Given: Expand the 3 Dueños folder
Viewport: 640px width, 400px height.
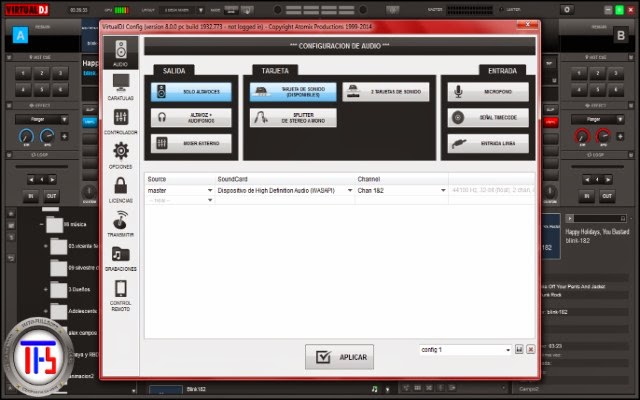Looking at the screenshot, I should 46,289.
